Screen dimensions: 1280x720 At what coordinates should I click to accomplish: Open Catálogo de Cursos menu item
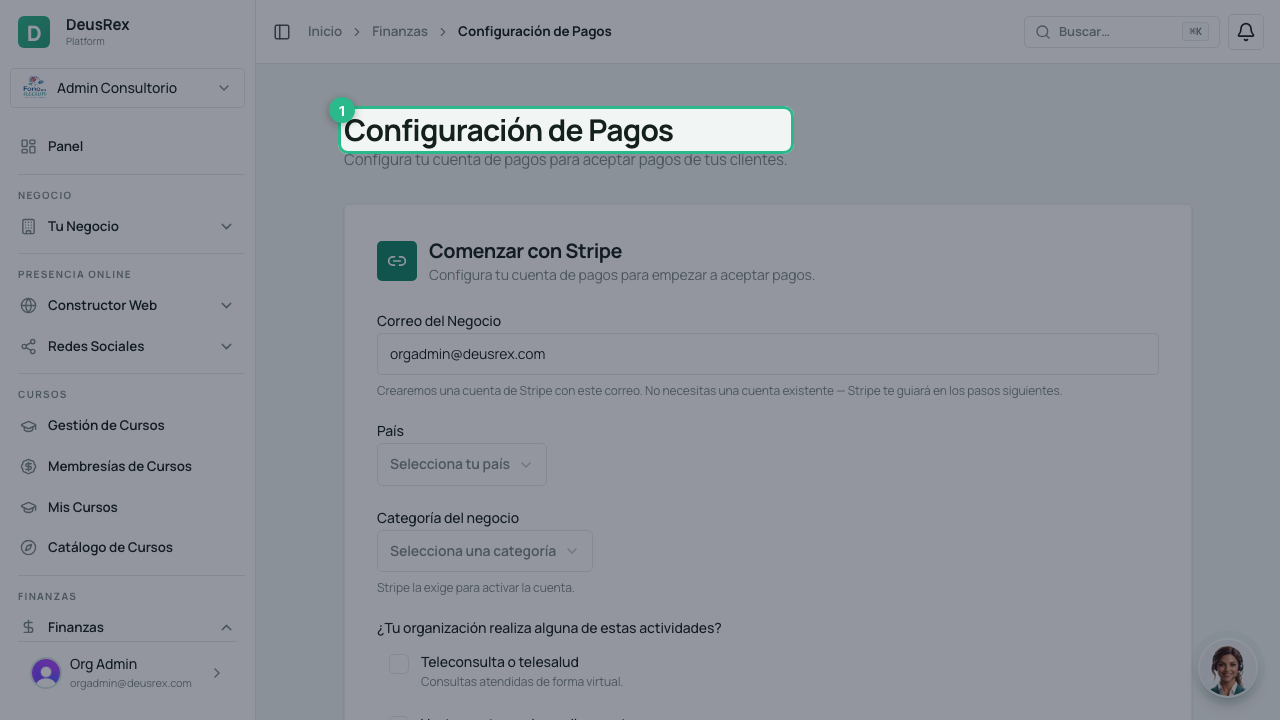[x=127, y=547]
